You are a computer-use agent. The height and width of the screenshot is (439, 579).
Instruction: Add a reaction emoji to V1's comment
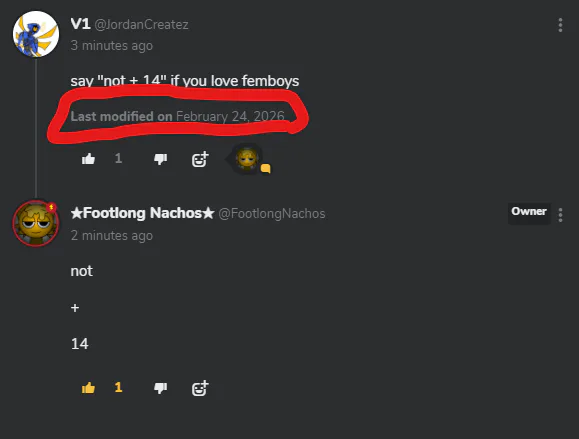[x=200, y=160]
